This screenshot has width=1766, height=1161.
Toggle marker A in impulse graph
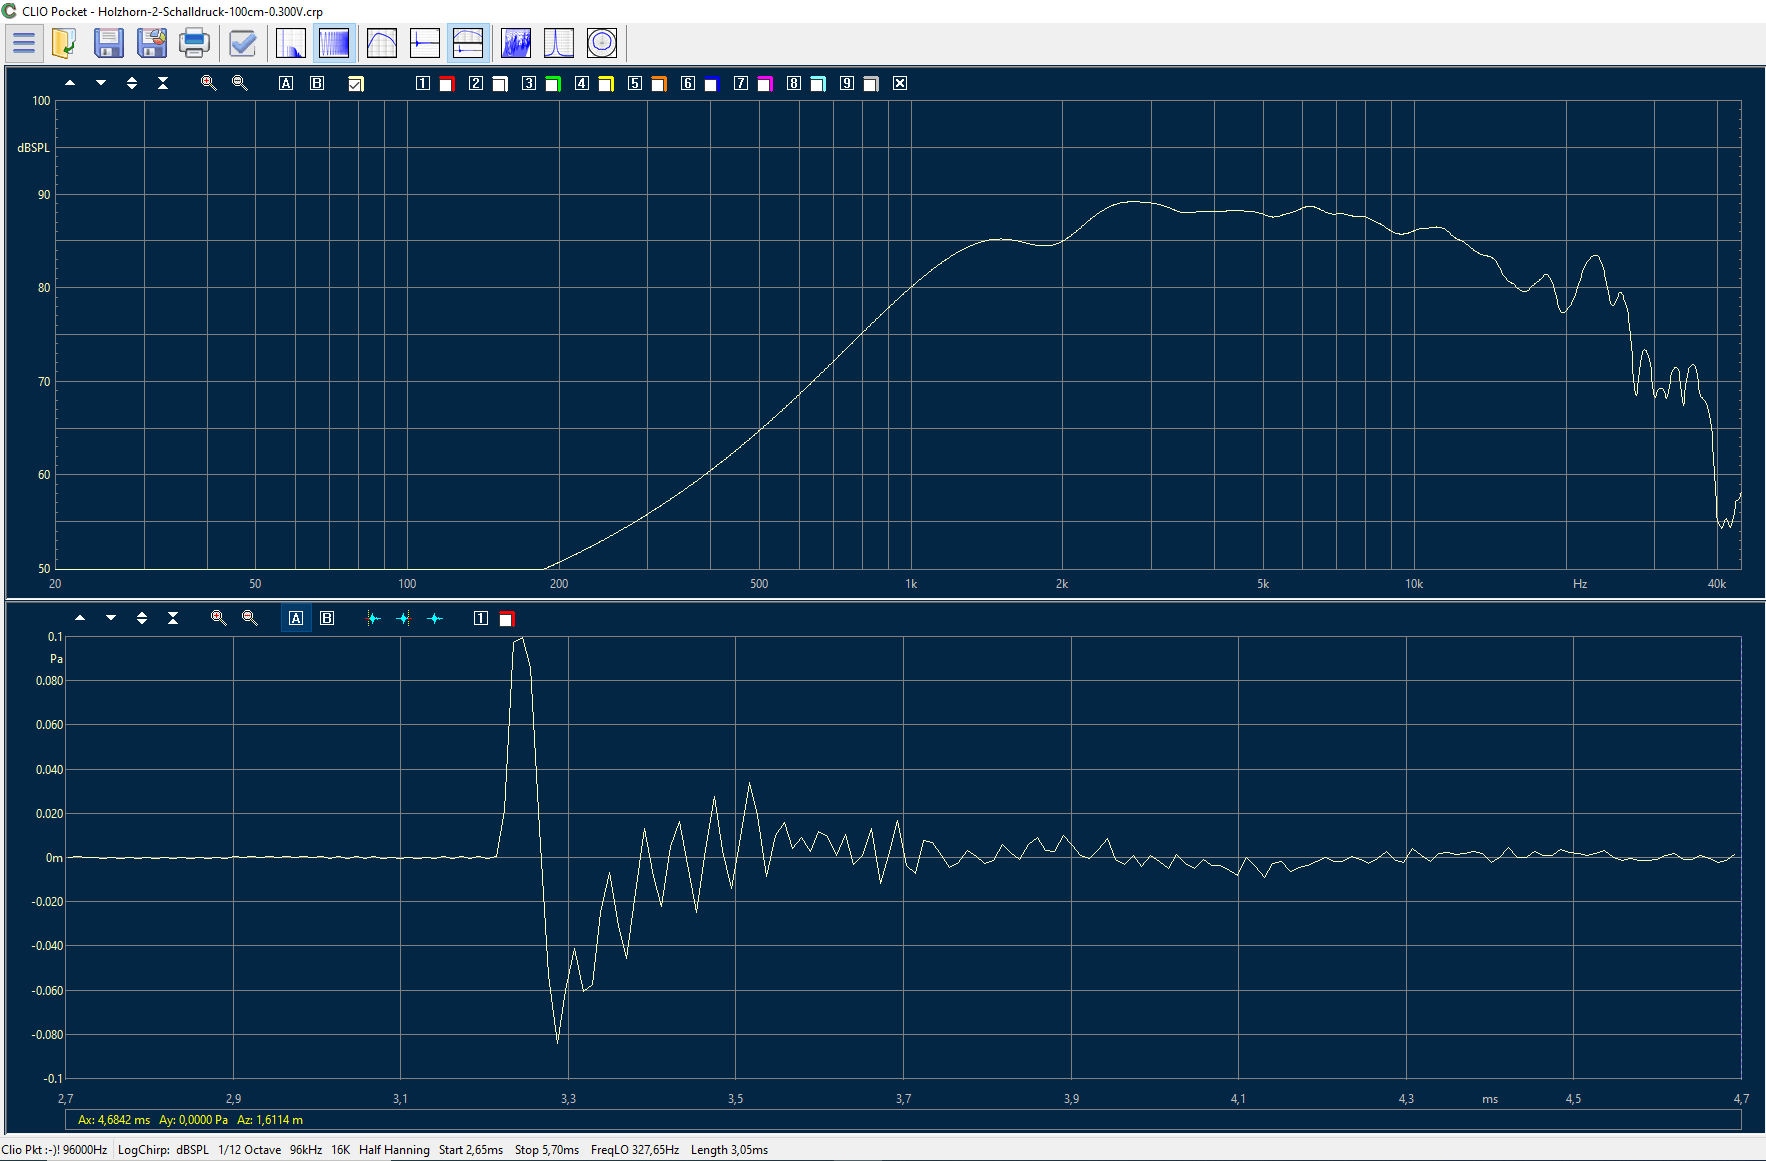296,618
